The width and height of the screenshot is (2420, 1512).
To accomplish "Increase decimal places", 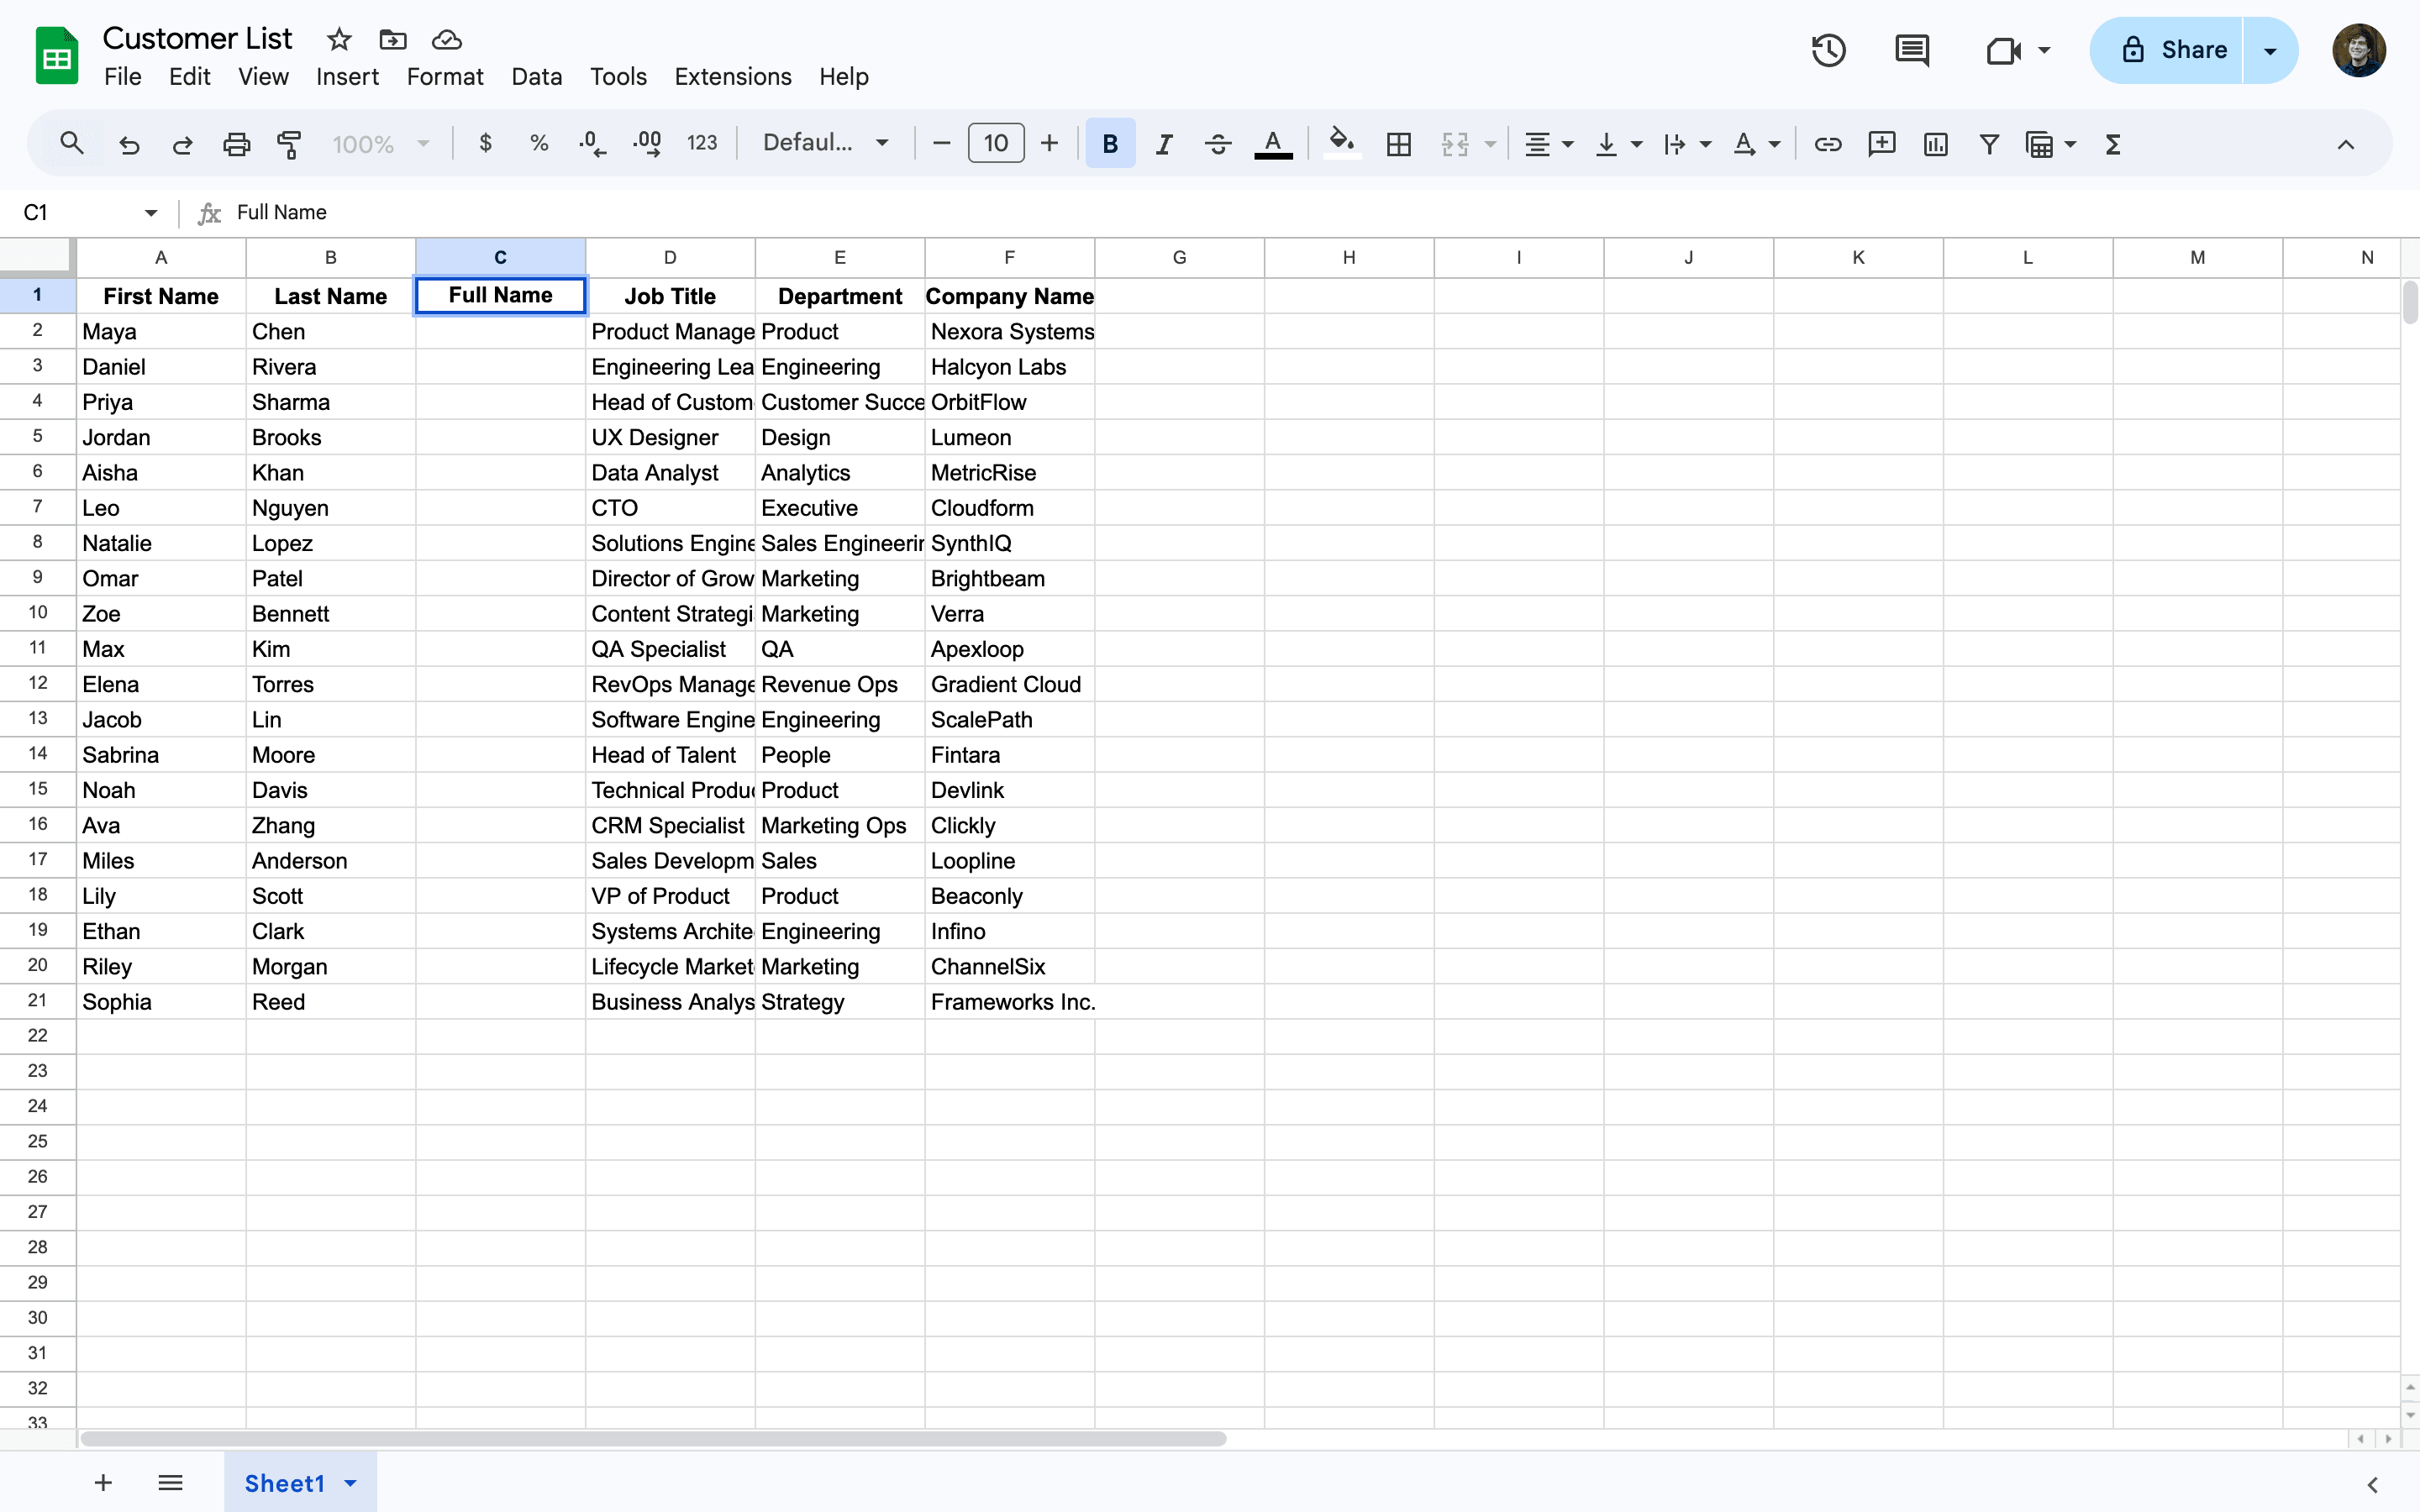I will (x=647, y=144).
